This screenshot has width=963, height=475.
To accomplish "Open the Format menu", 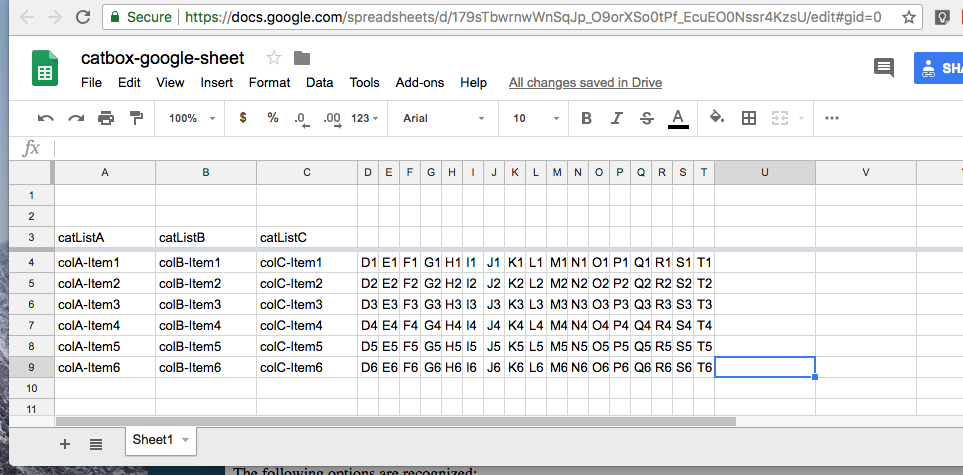I will pyautogui.click(x=269, y=82).
